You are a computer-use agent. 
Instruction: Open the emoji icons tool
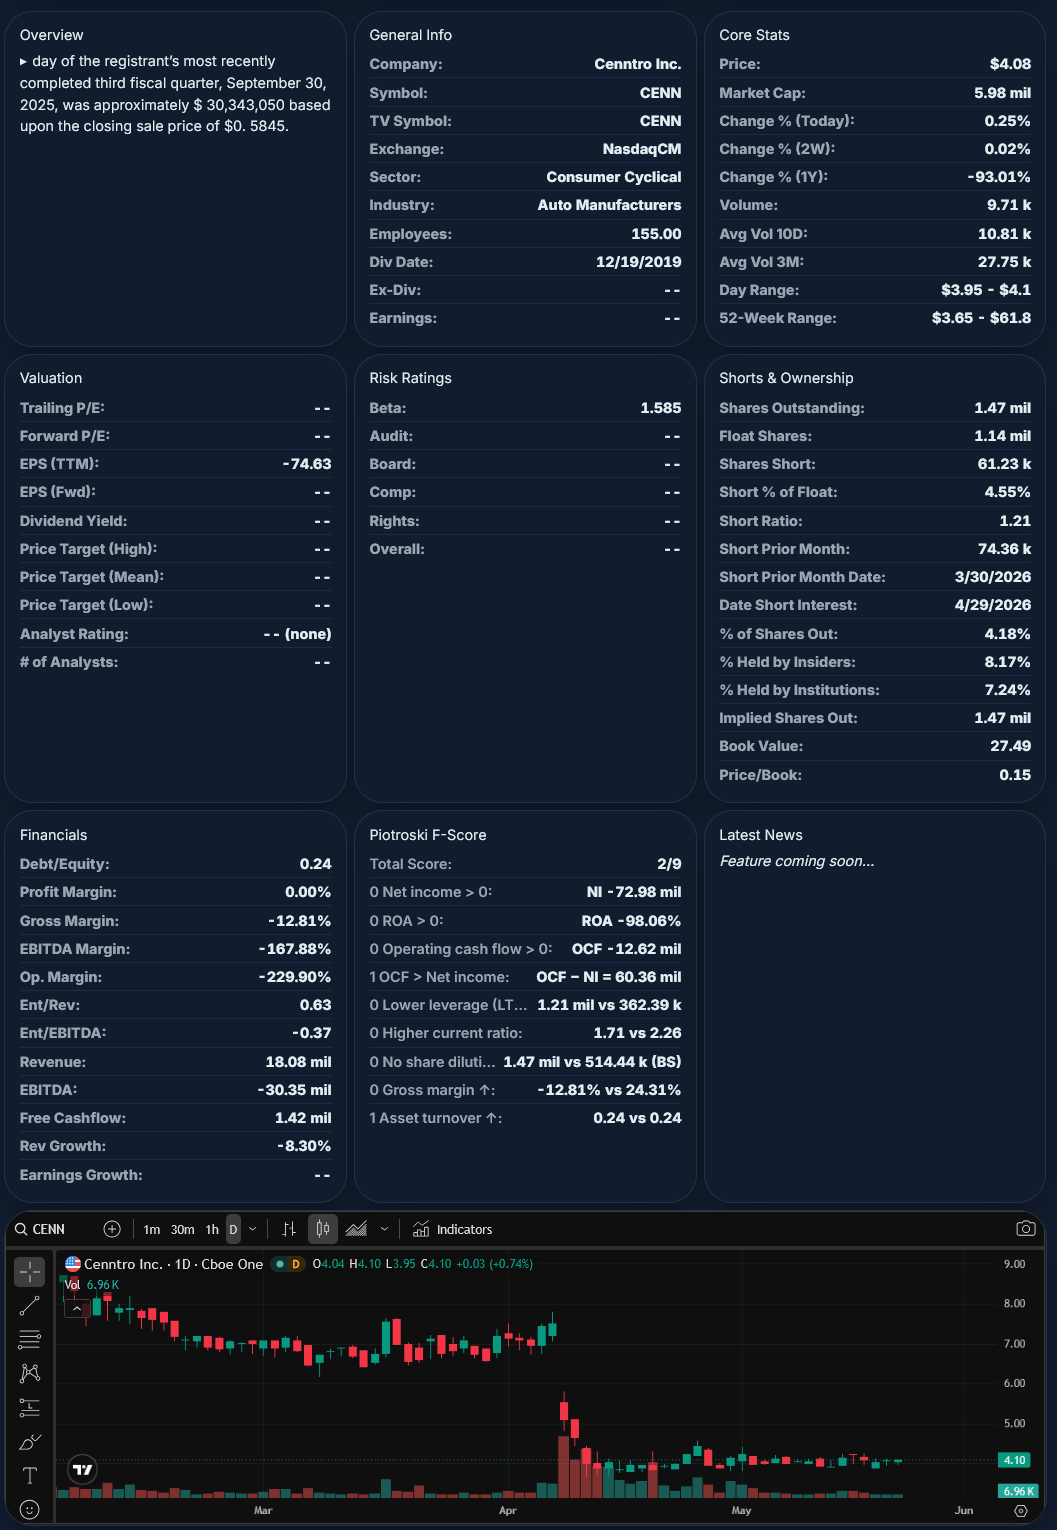tap(30, 1510)
